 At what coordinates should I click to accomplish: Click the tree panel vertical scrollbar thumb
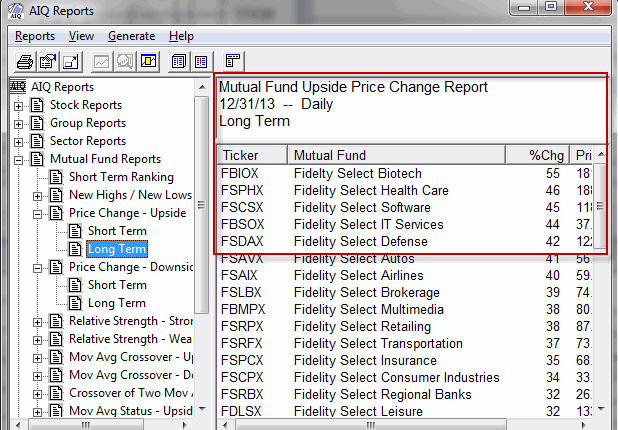(x=202, y=205)
